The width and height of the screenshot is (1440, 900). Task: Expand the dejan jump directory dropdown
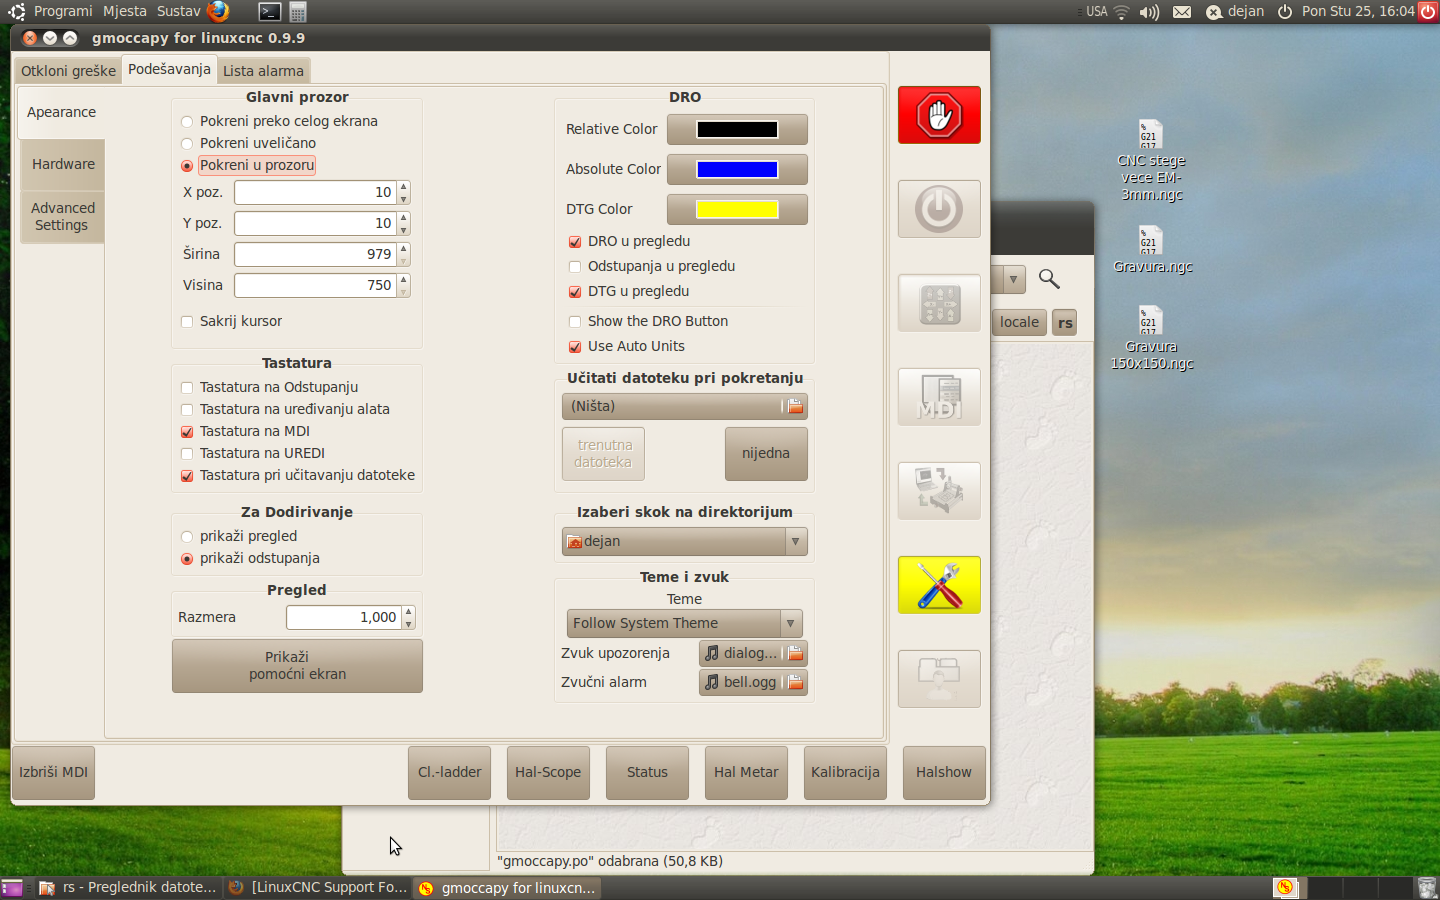(685, 542)
